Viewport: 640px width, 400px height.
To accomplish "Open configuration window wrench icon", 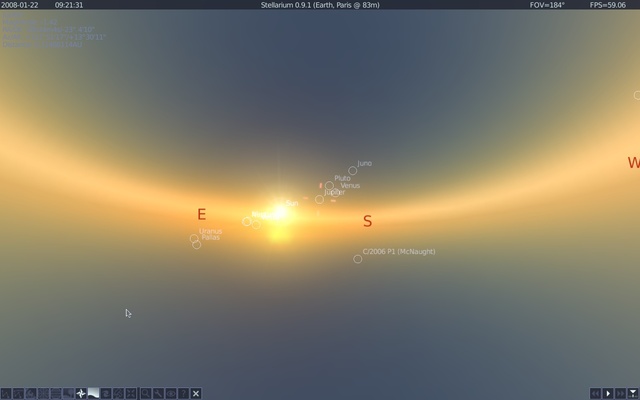I will 158,393.
